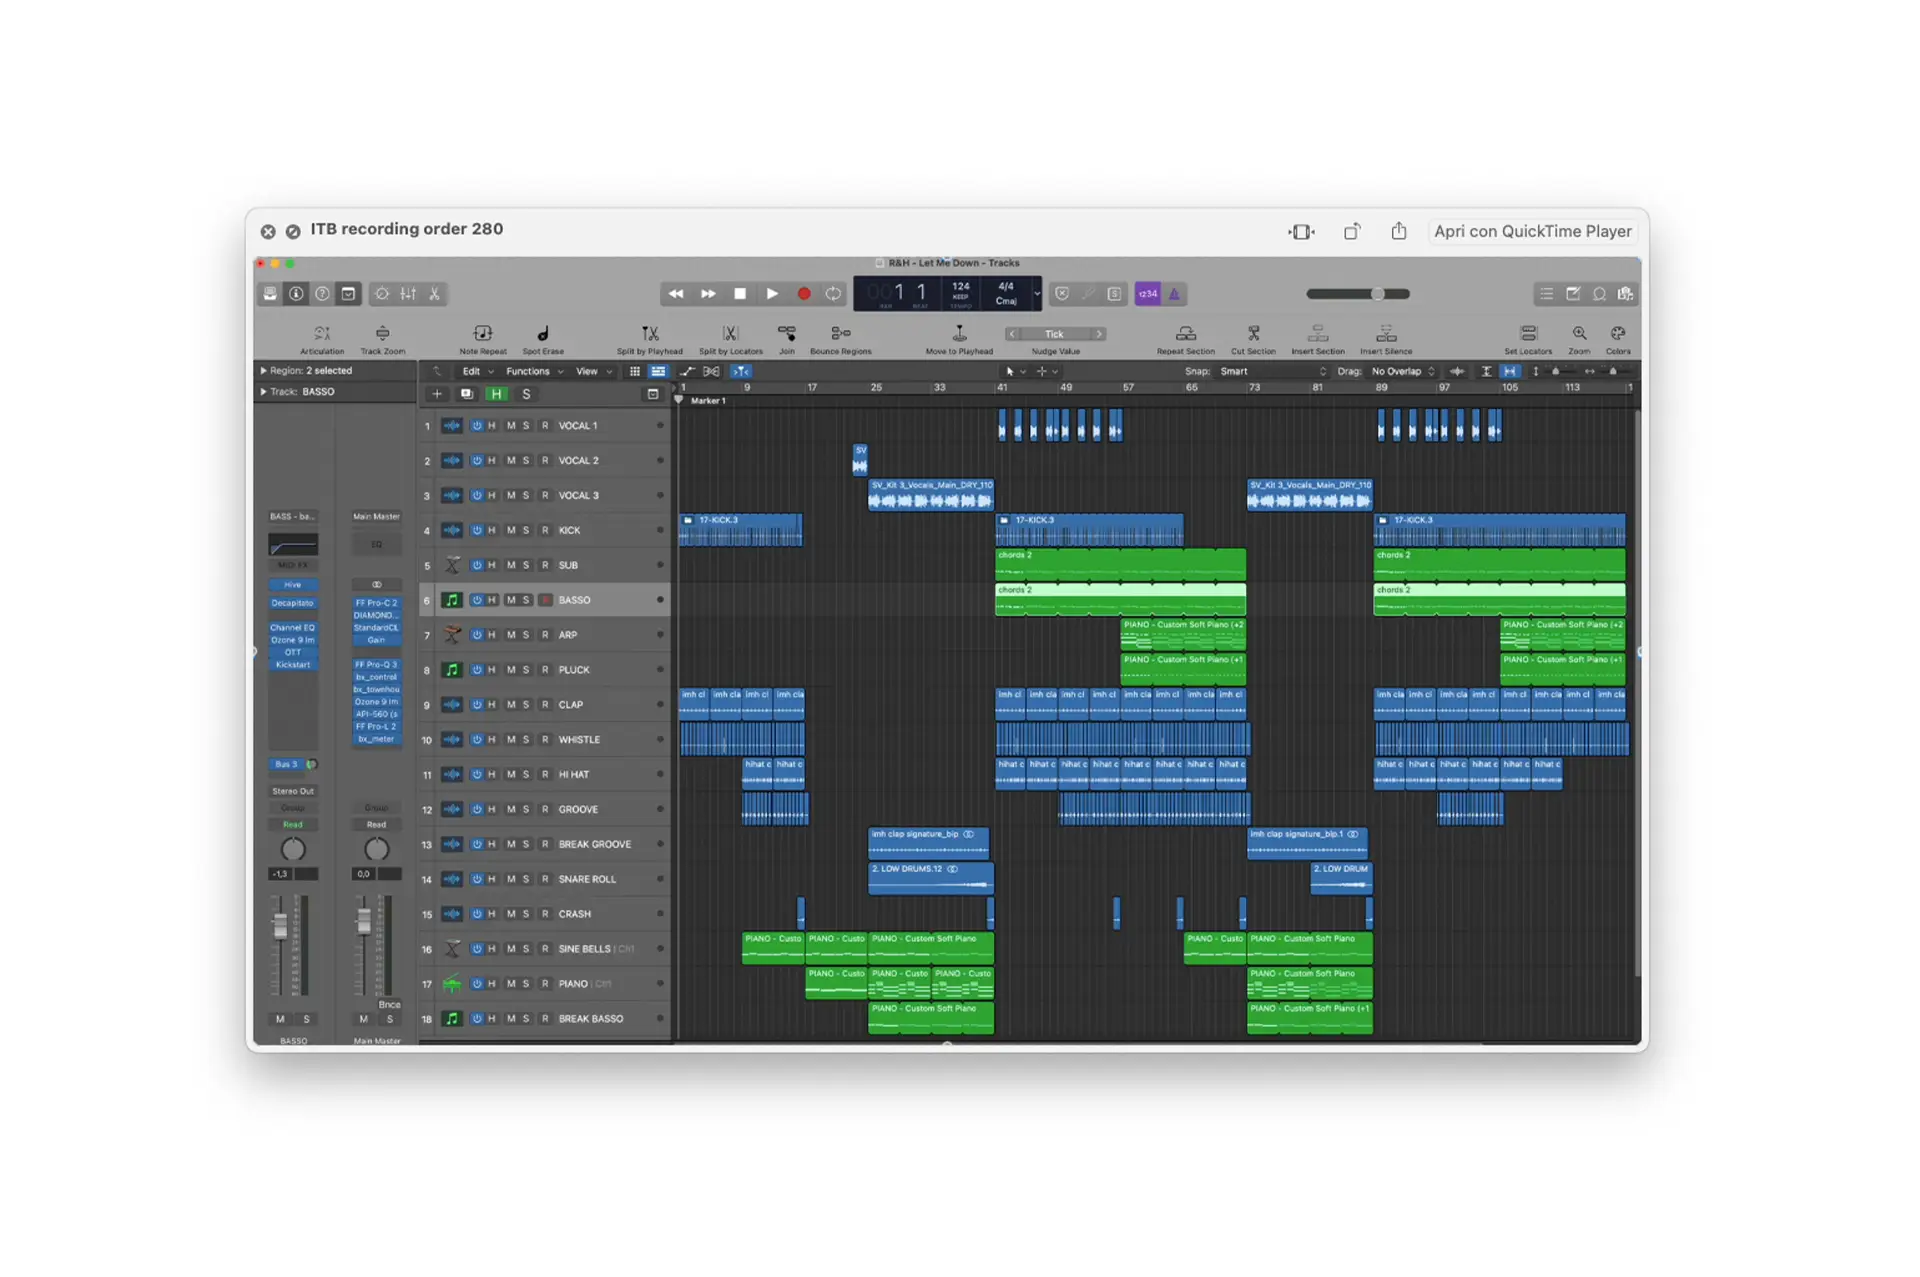
Task: Adjust the master volume slider
Action: tap(1358, 294)
